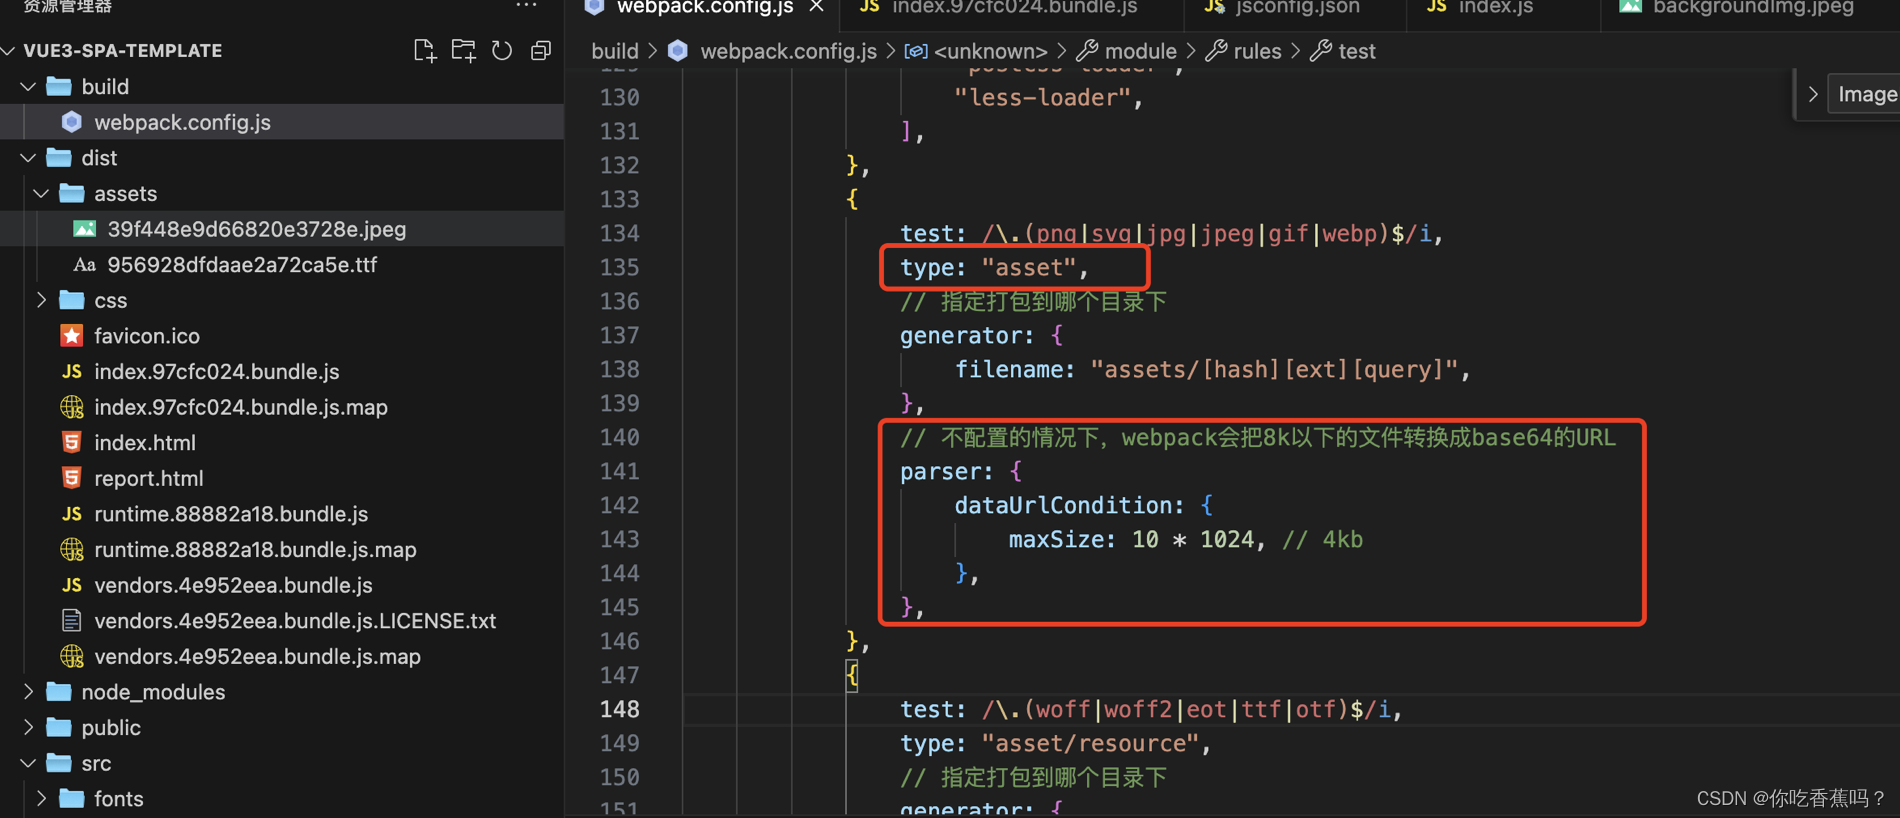
Task: Click the HTML5 icon of index.html
Action: 71,443
